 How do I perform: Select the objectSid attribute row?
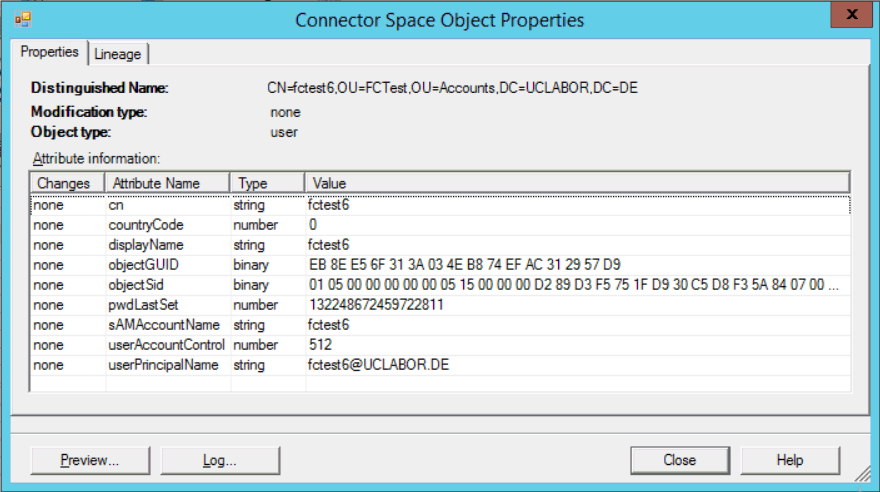click(x=441, y=285)
